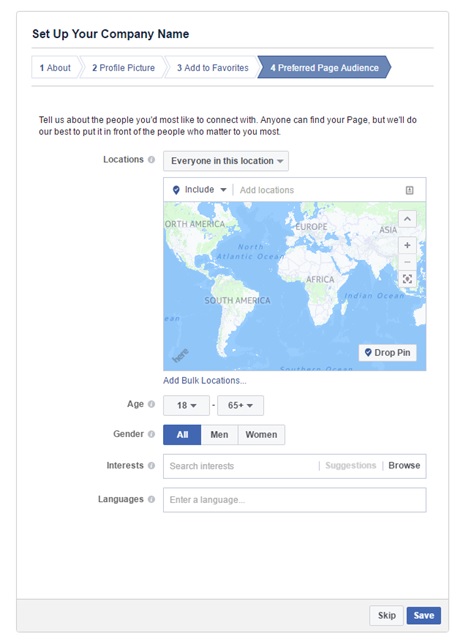Click the Locations info icon
Screen dimensions: 463x642
(x=151, y=160)
